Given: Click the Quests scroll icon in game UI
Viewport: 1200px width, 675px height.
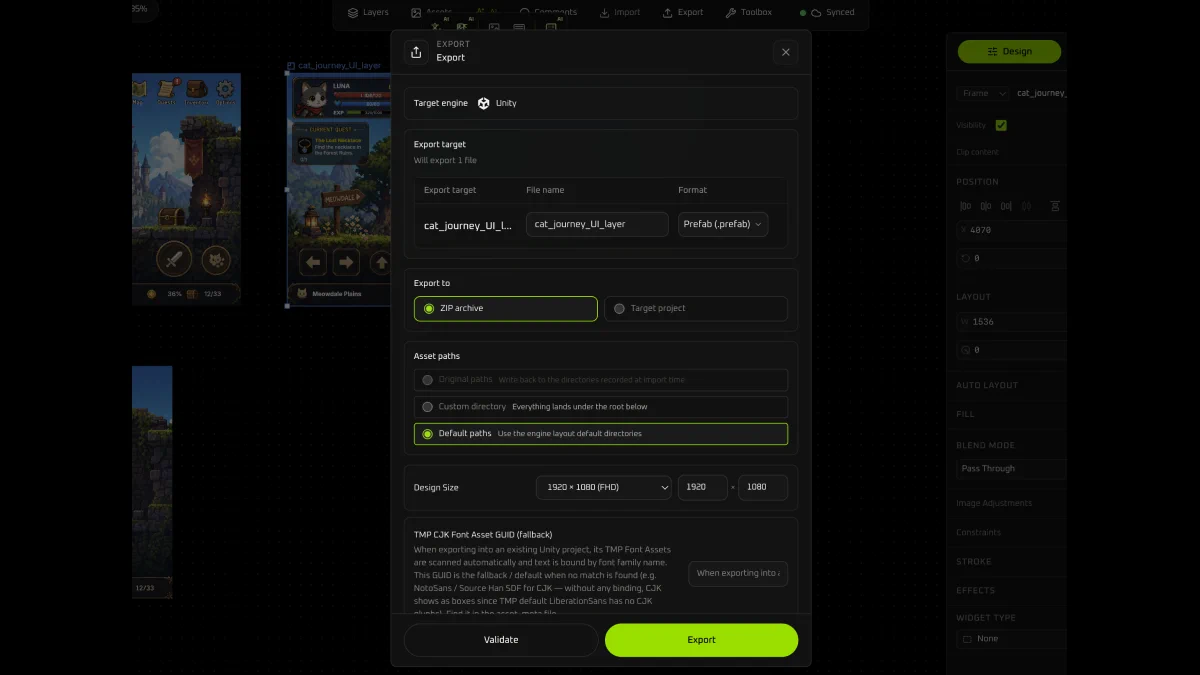Looking at the screenshot, I should tap(167, 90).
